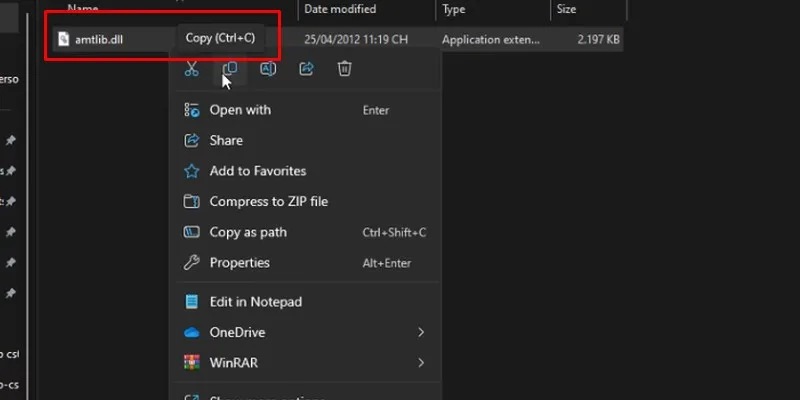Click the Notepad icon beside Edit in Notepad

click(191, 302)
